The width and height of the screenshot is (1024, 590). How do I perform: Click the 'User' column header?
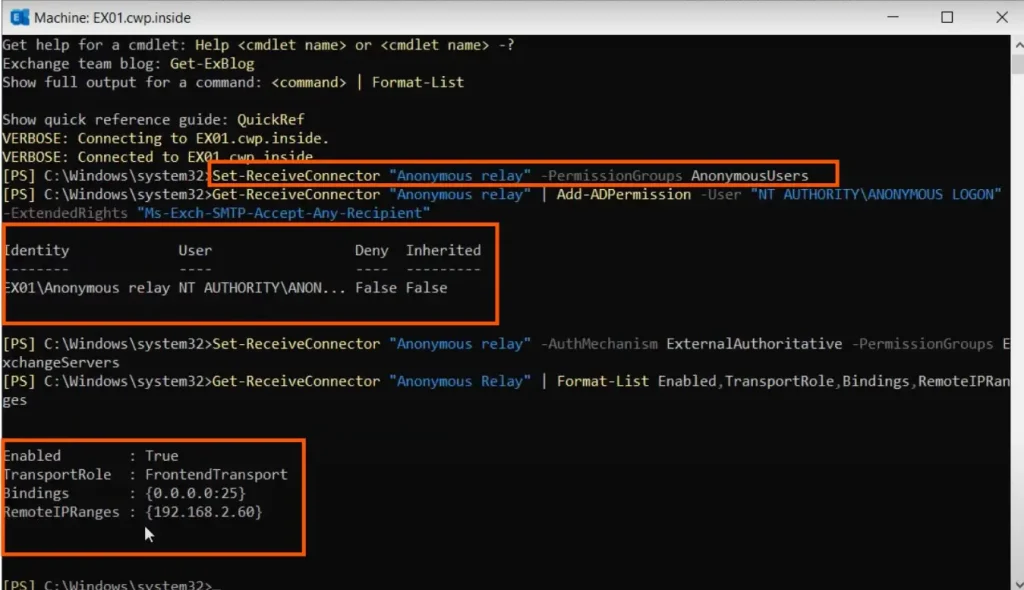195,250
